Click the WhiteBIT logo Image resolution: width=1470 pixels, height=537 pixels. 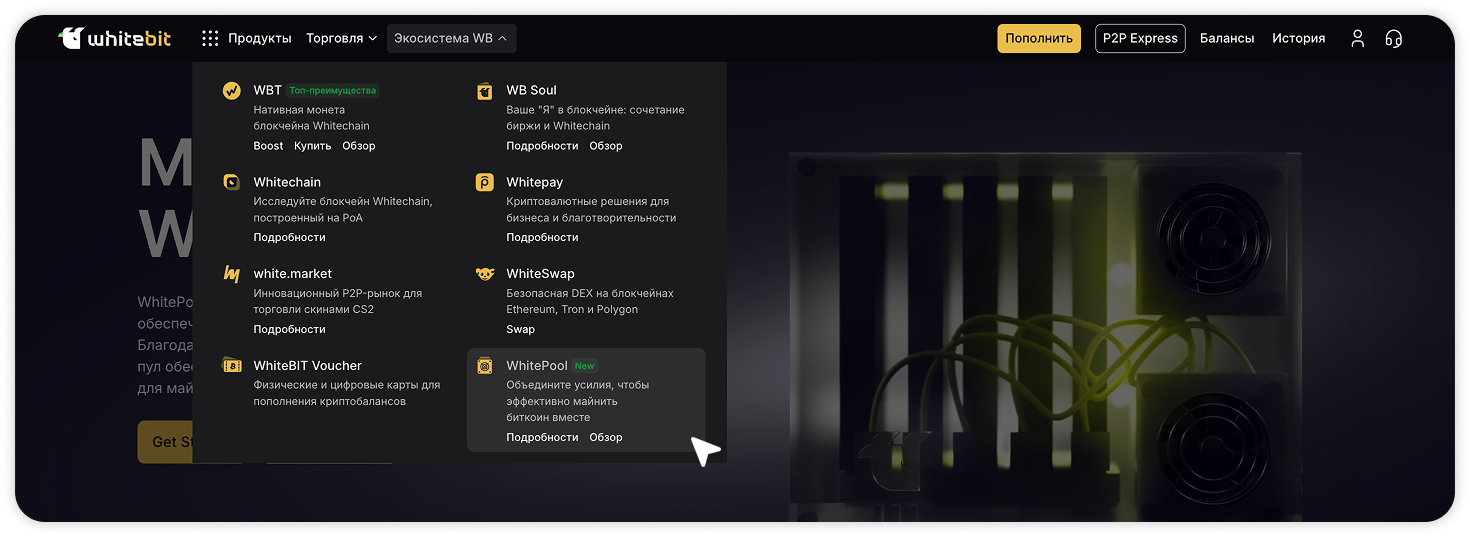click(x=114, y=39)
